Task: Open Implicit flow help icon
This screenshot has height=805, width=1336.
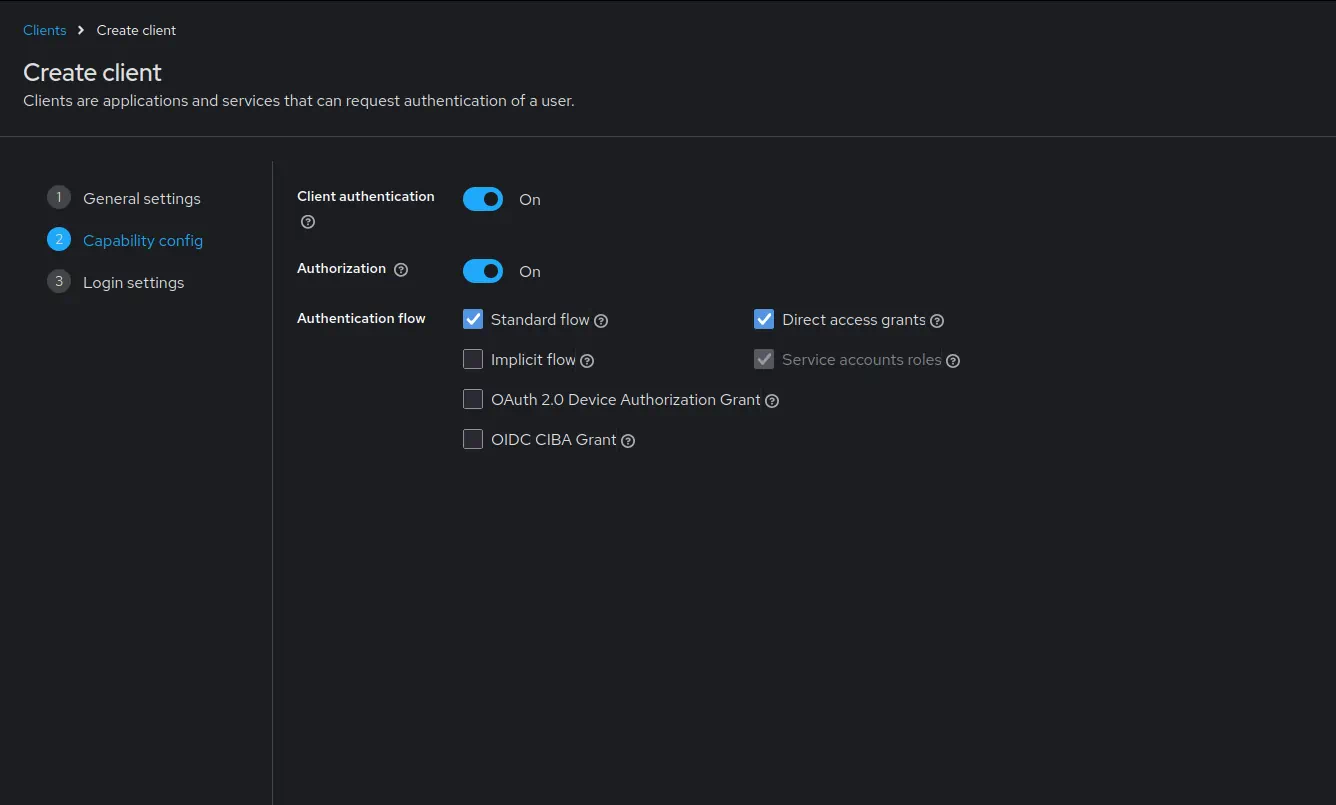Action: [x=587, y=361]
